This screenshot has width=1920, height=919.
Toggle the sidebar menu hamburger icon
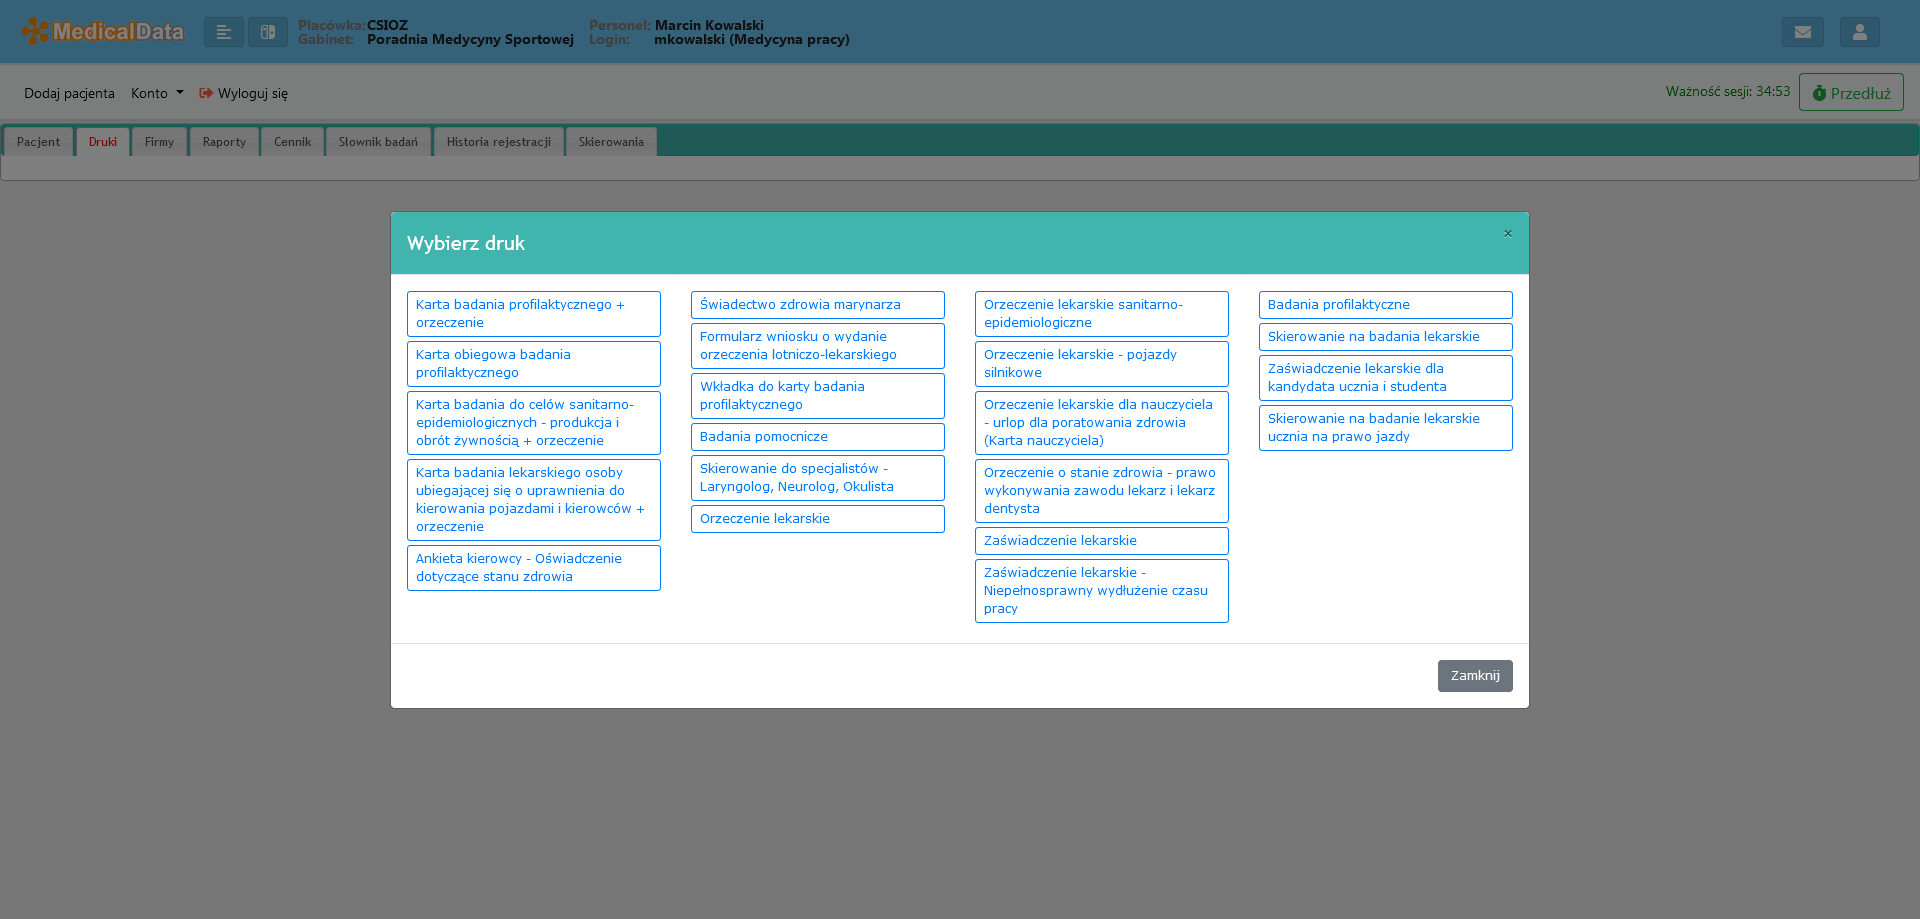[x=224, y=32]
